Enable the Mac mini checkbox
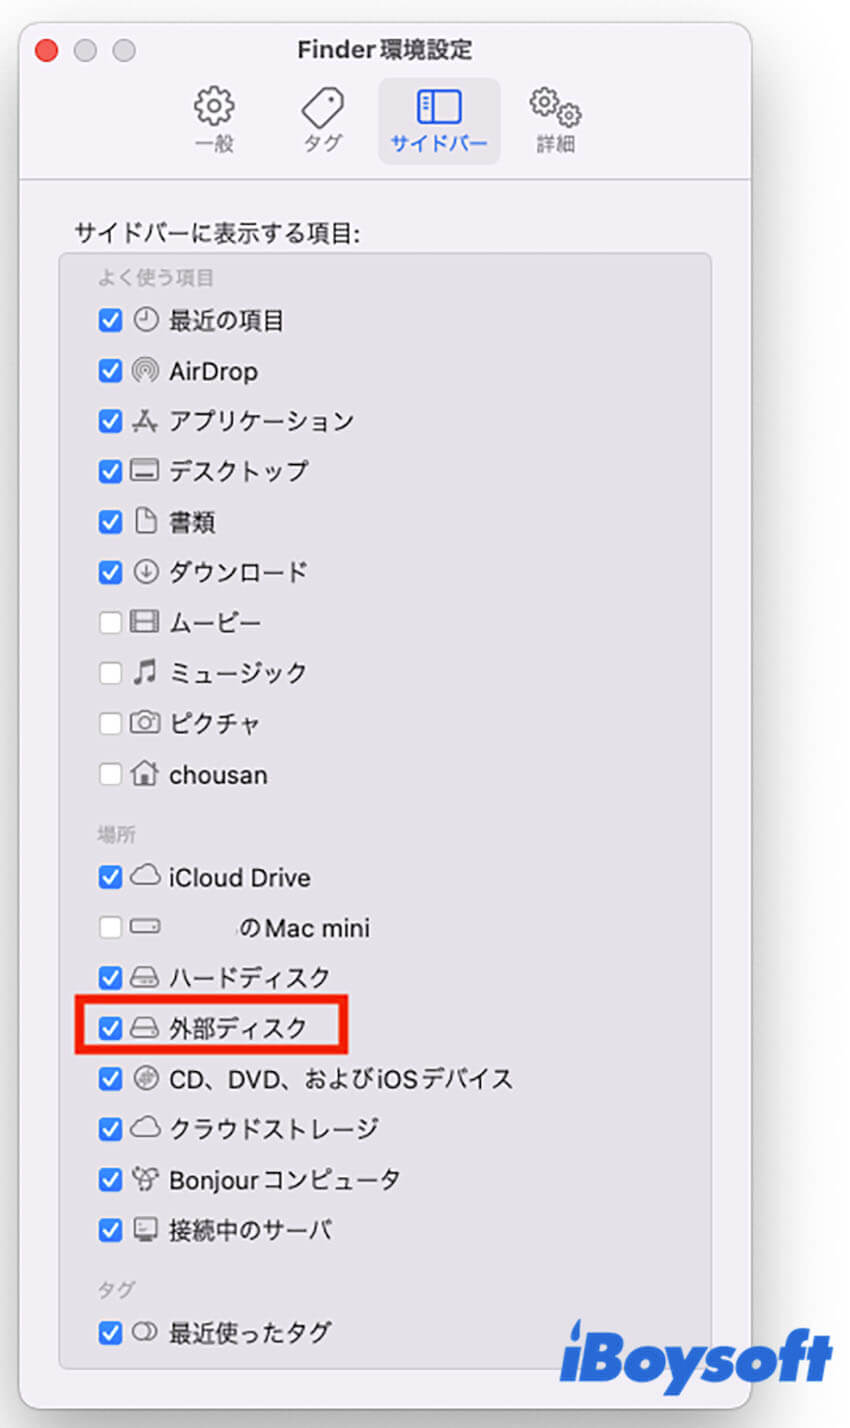Viewport: 850px width, 1428px height. pyautogui.click(x=110, y=927)
